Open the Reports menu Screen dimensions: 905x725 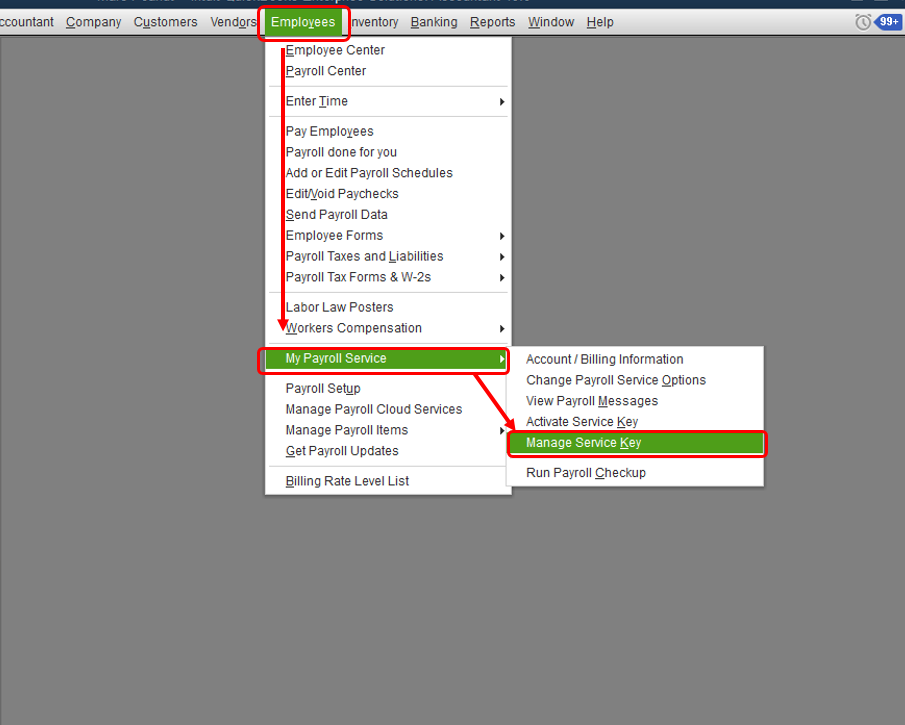[492, 22]
